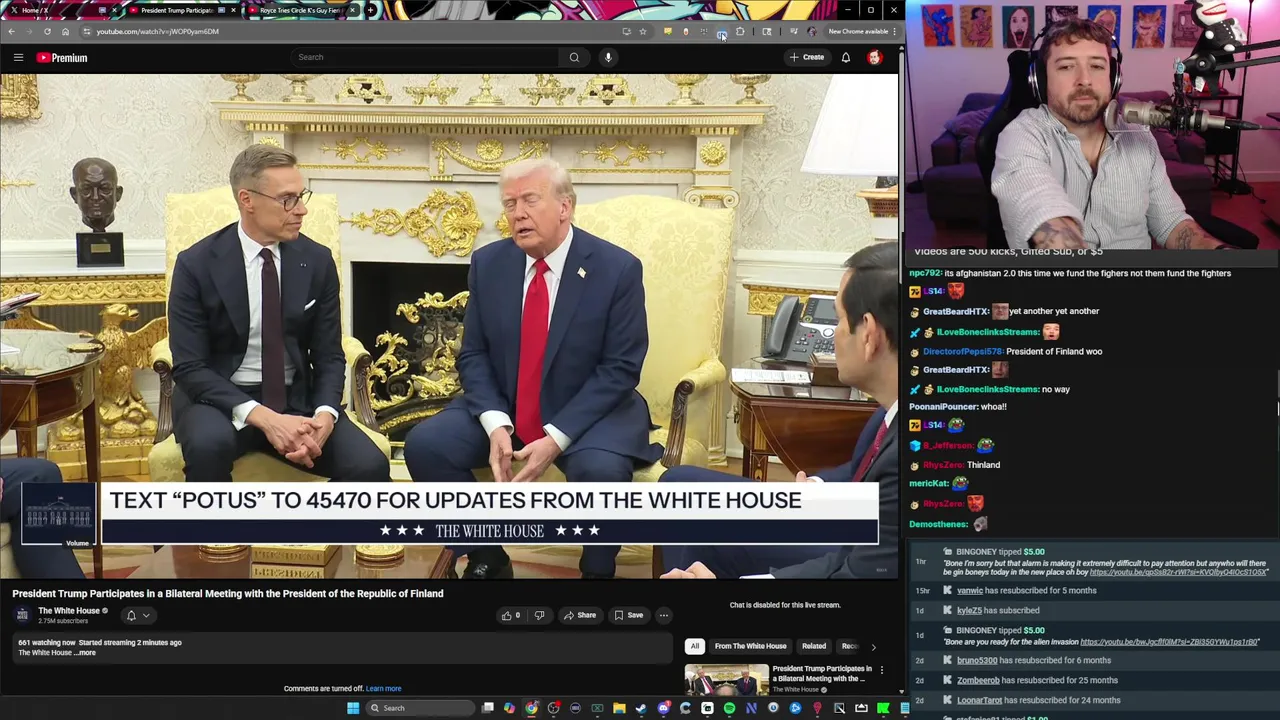Open YouTube notifications bell
Screen dimensions: 1280x720
tap(846, 57)
